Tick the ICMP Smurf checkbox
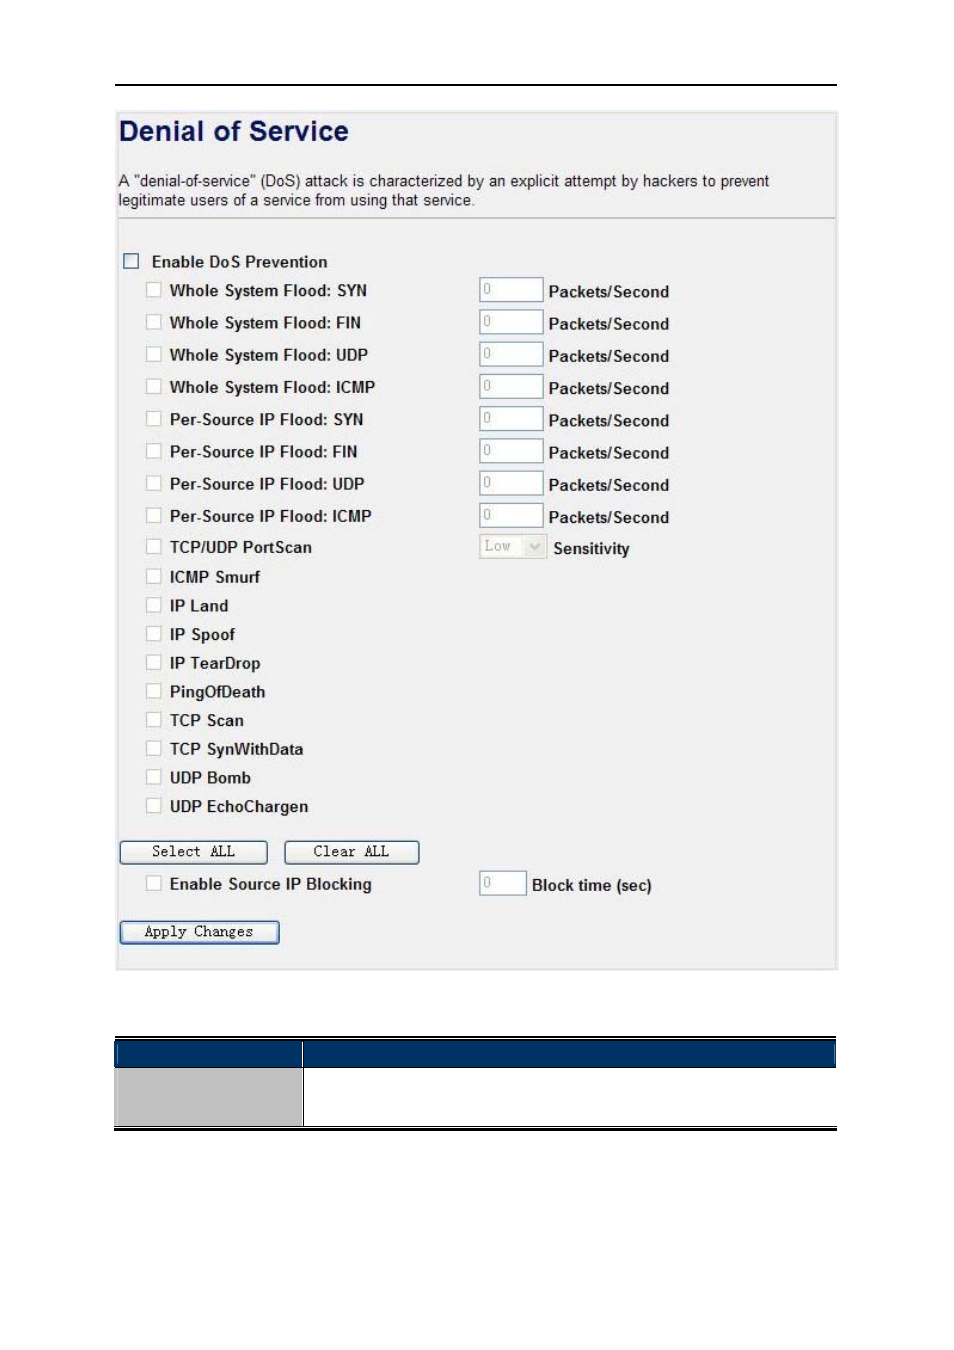The height and width of the screenshot is (1350, 954). tap(153, 576)
